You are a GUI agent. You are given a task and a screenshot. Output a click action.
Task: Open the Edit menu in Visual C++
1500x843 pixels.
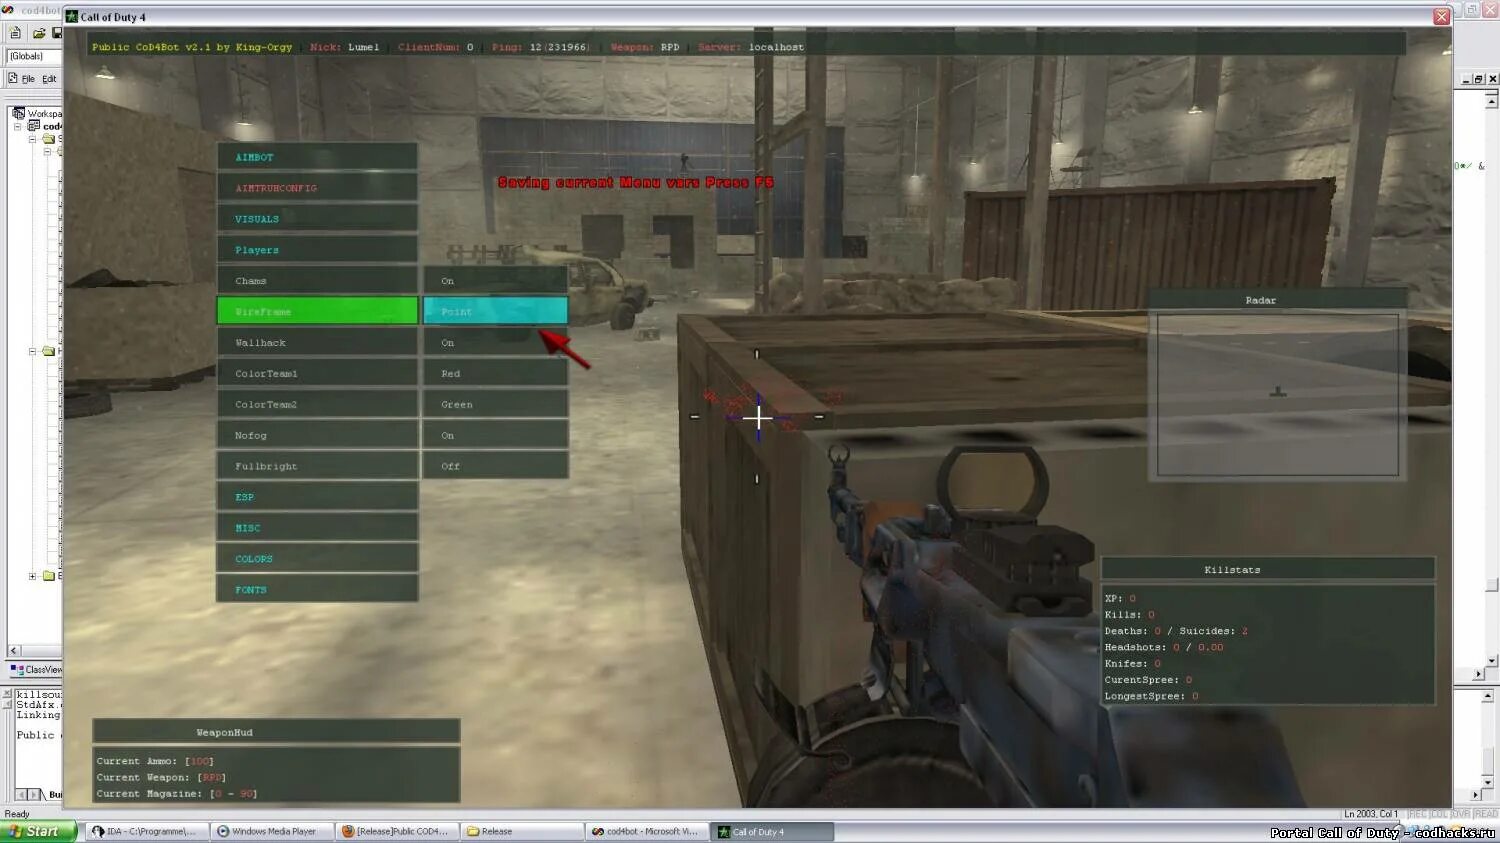pos(49,79)
